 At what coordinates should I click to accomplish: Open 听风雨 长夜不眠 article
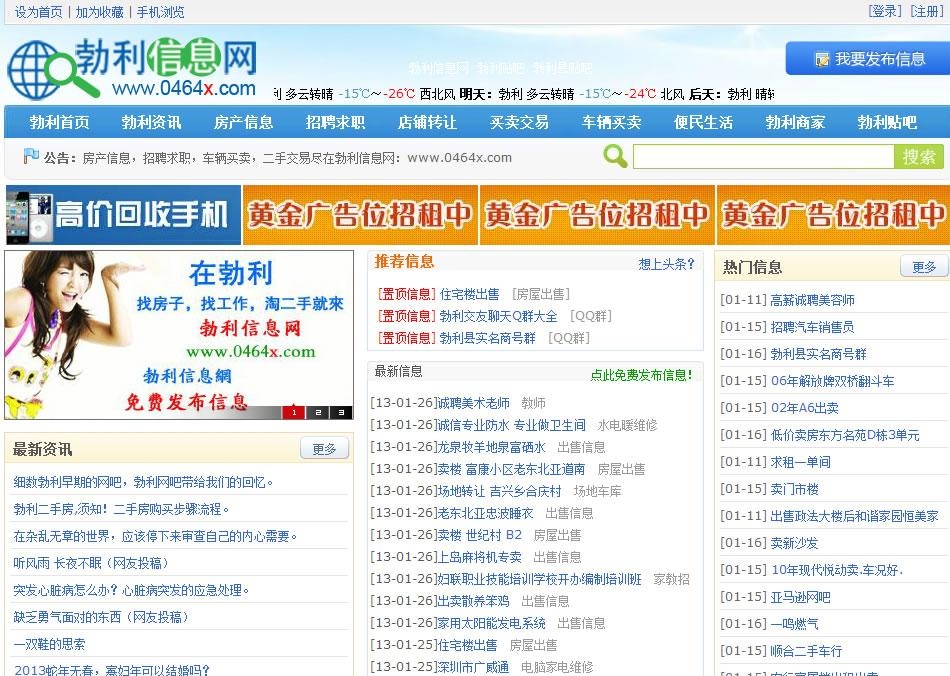tap(91, 563)
